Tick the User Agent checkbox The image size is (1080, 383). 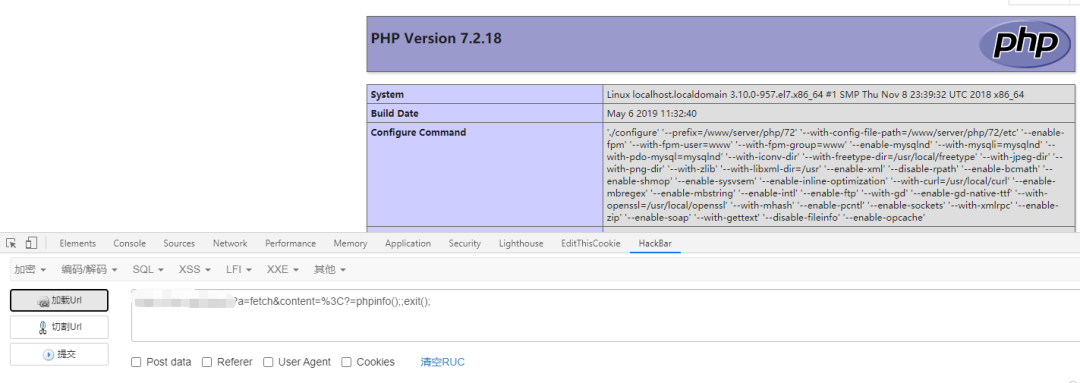269,362
